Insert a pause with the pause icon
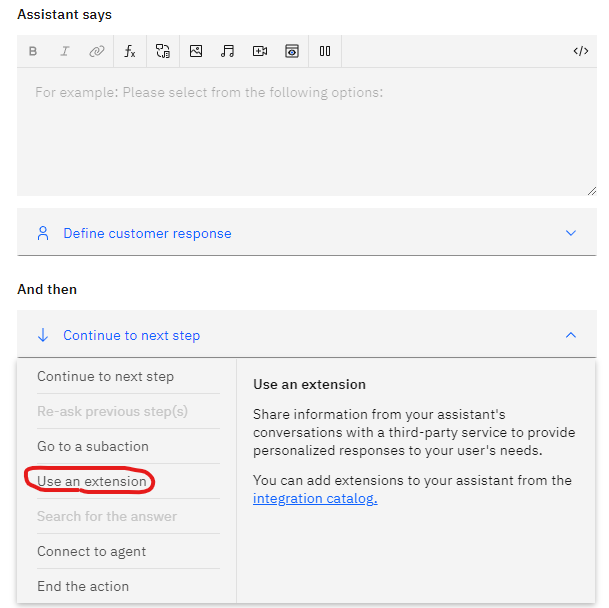The image size is (609, 608). pyautogui.click(x=325, y=51)
